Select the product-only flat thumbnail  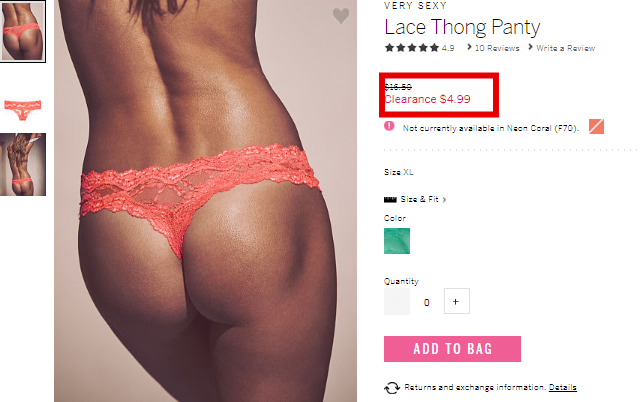pyautogui.click(x=23, y=108)
